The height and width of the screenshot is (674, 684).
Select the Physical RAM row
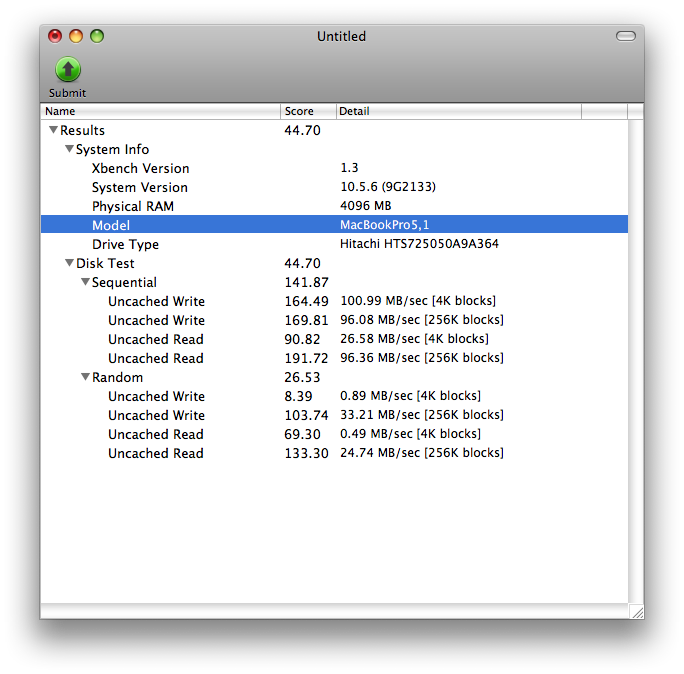(x=335, y=206)
